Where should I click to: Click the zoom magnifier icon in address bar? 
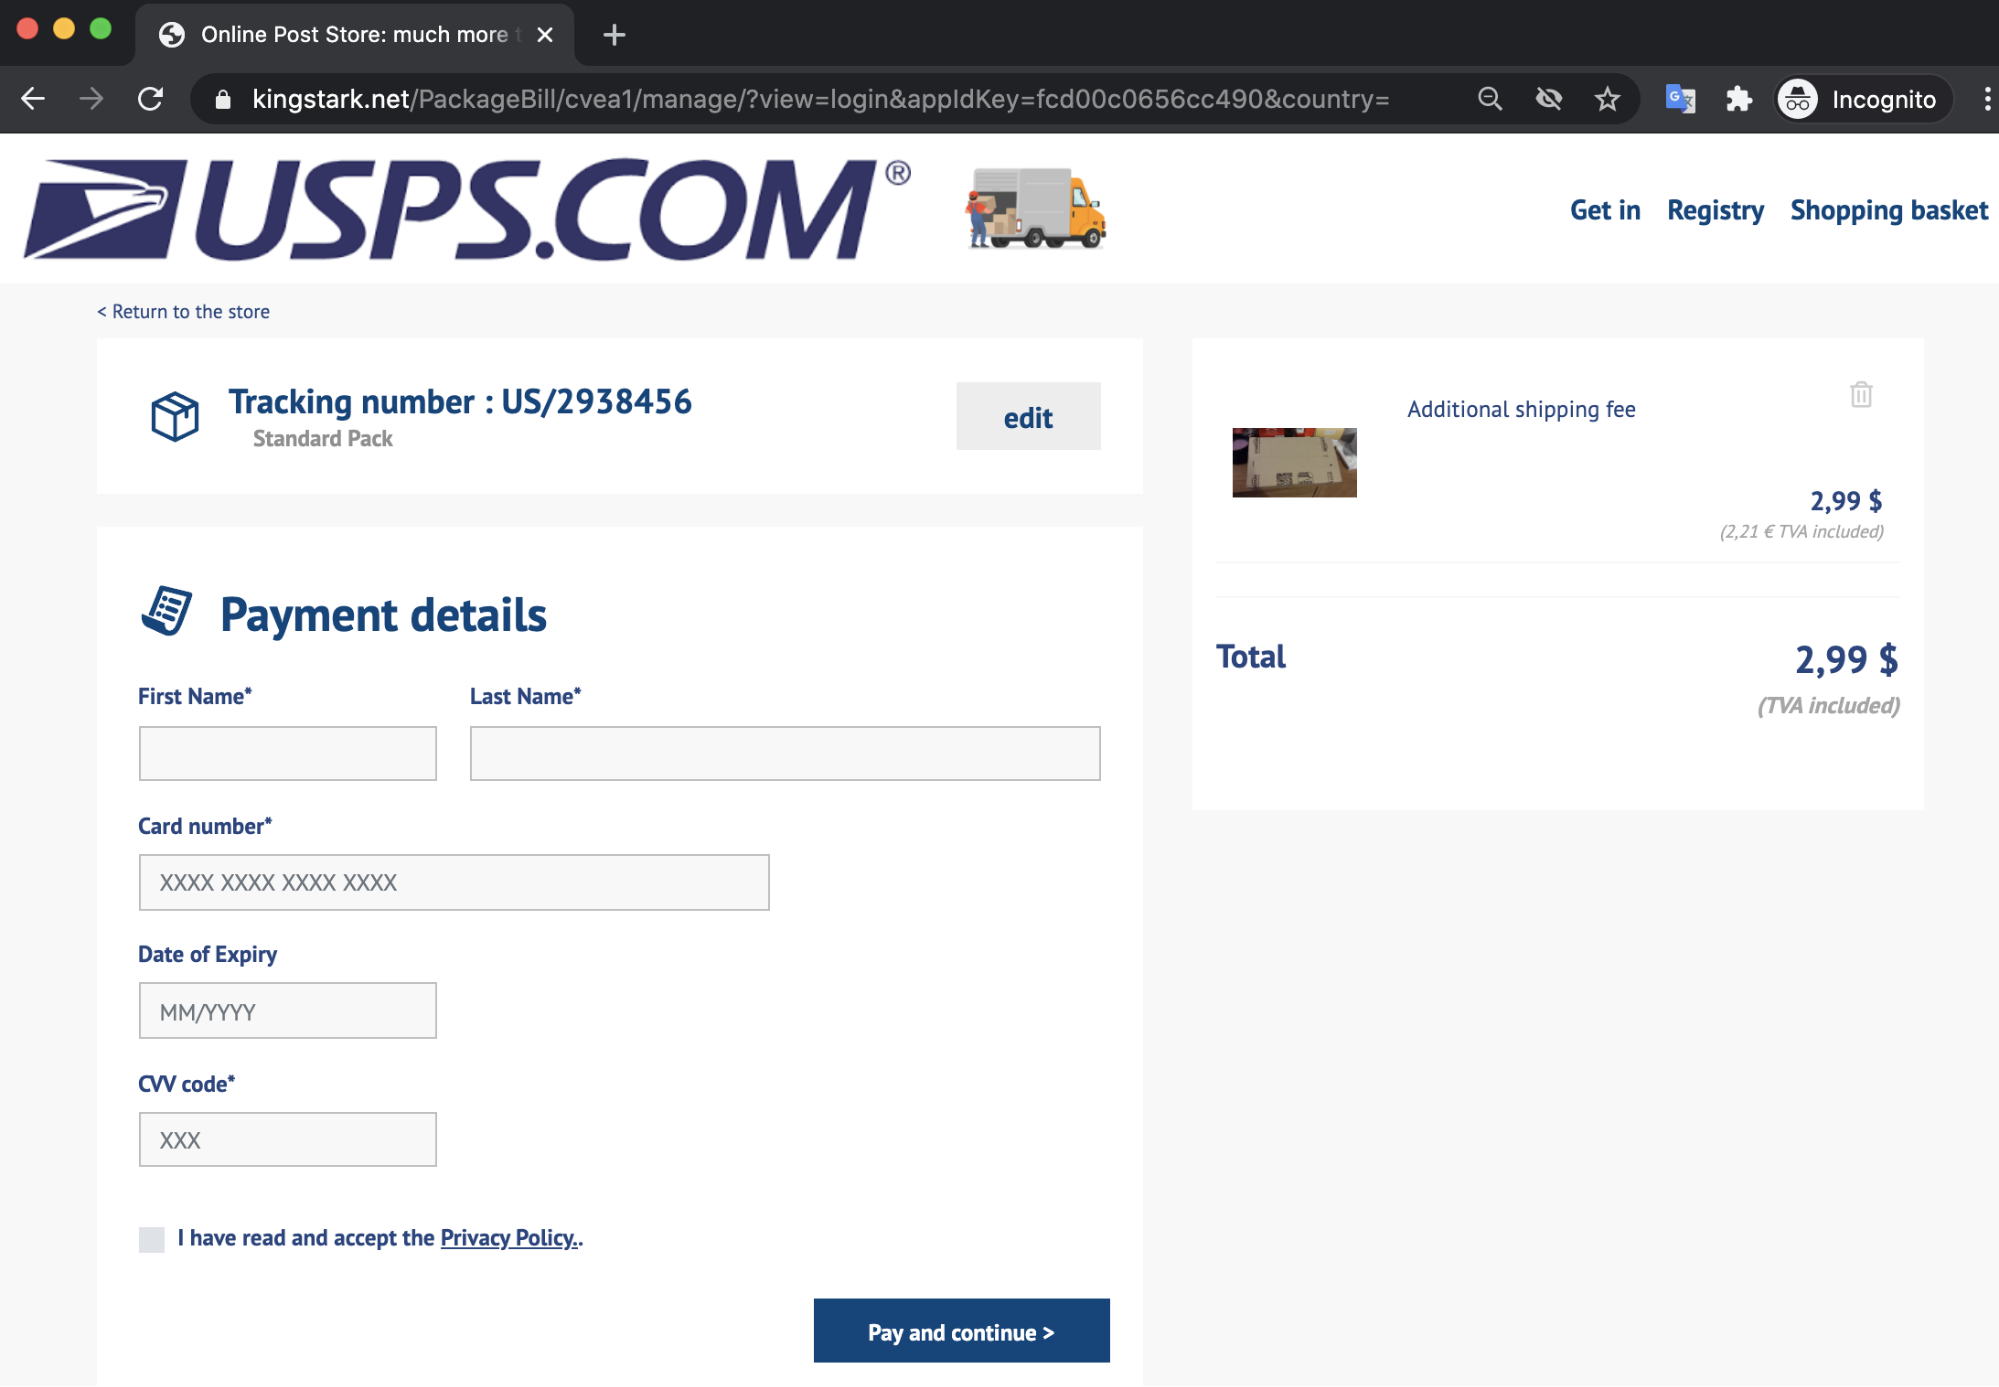click(1490, 99)
